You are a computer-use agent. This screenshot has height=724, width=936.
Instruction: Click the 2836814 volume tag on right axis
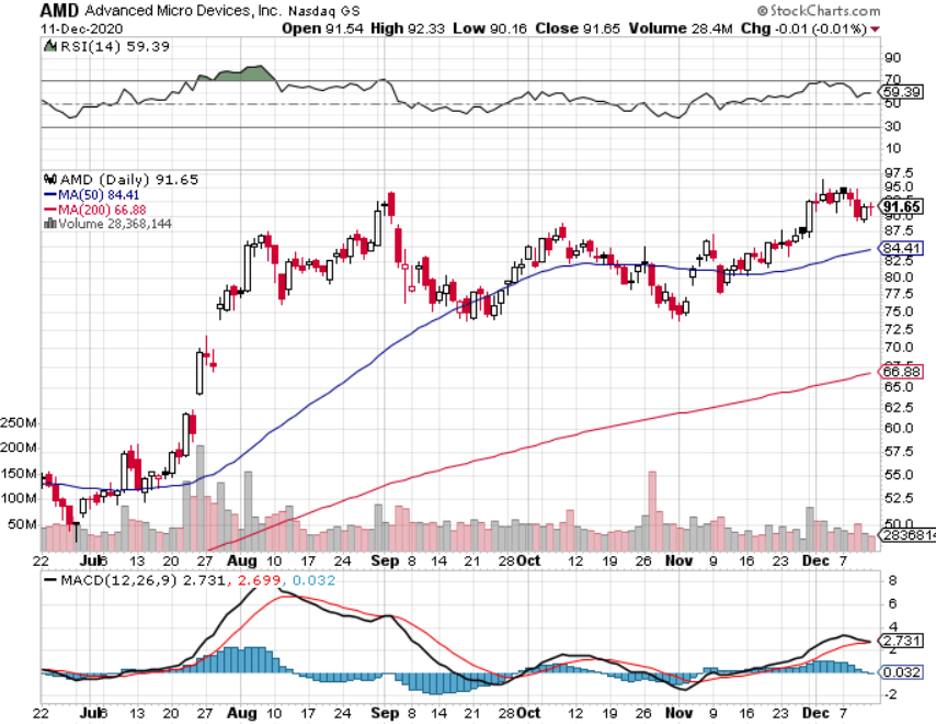point(908,535)
